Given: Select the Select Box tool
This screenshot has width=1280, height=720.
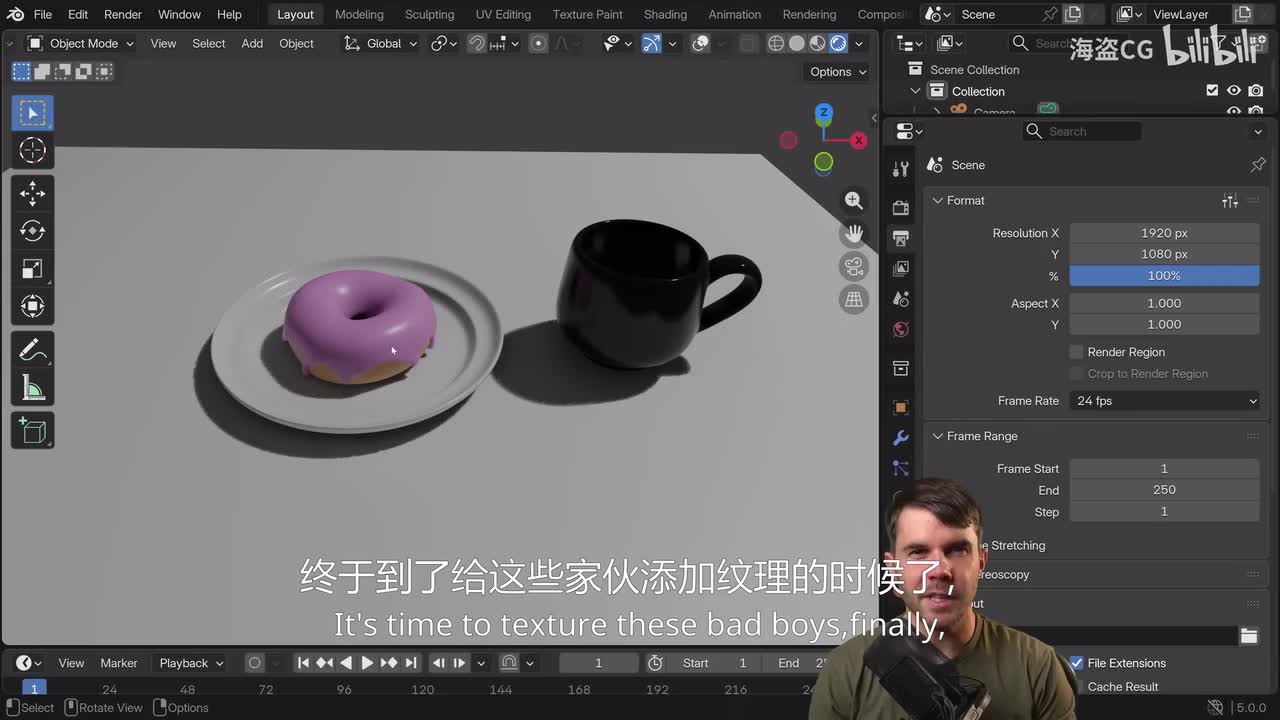Looking at the screenshot, I should click(x=32, y=112).
